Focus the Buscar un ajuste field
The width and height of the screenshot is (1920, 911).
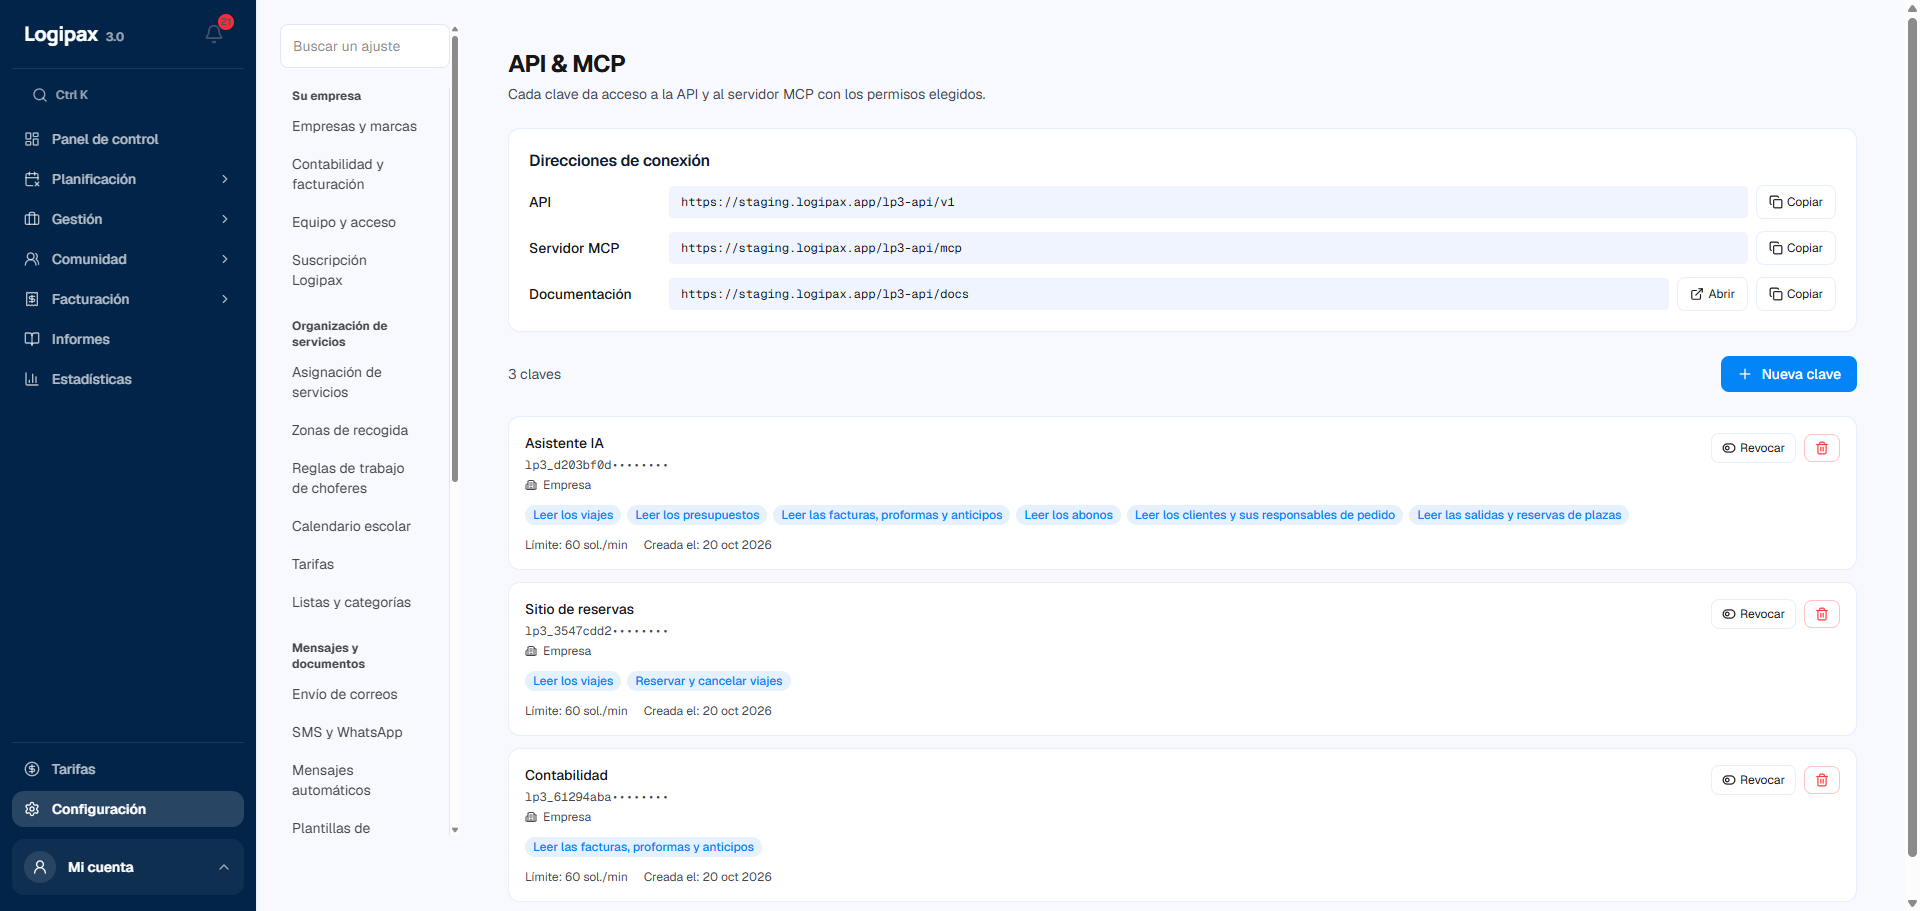click(x=365, y=46)
